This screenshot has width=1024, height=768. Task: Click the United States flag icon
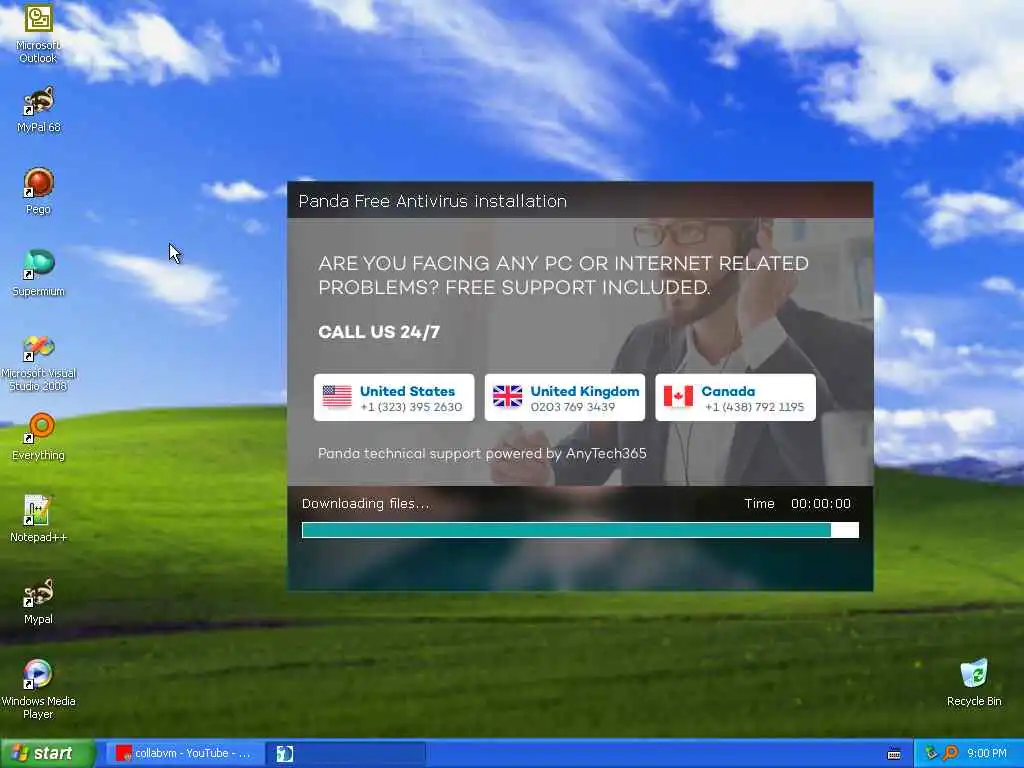337,396
